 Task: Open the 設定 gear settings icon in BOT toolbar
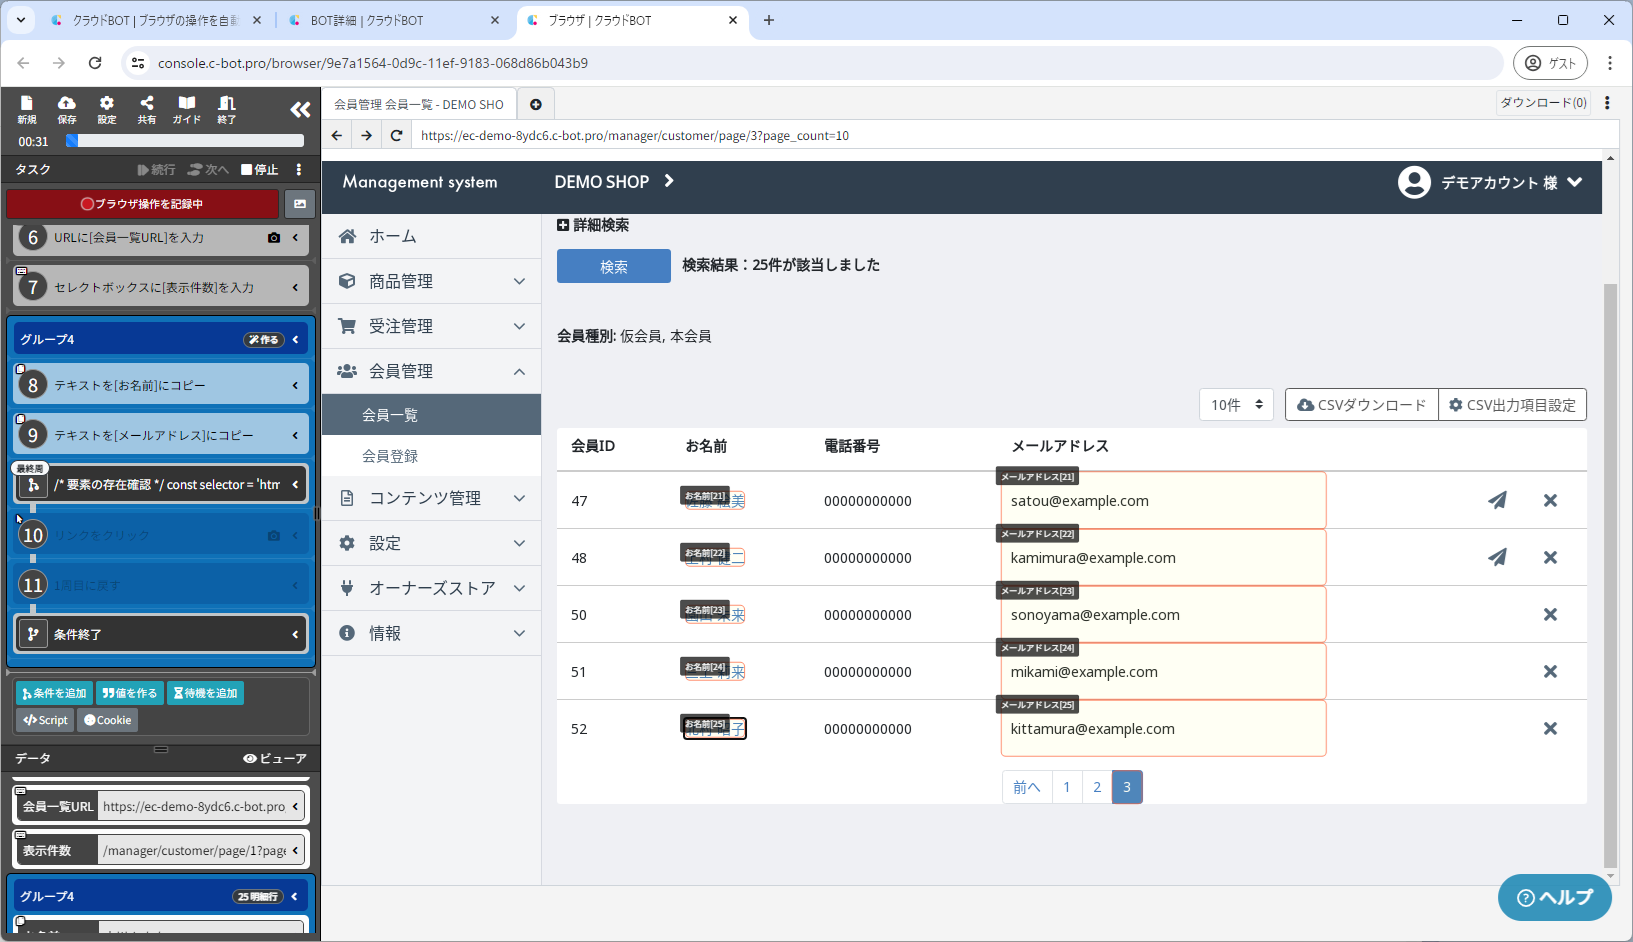107,109
